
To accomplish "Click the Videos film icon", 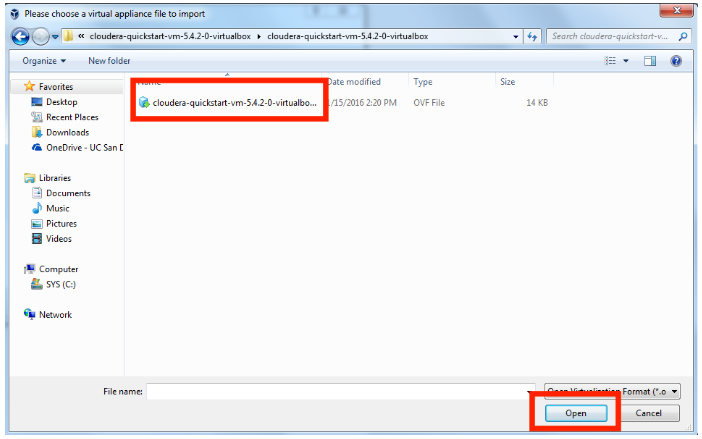I will tap(37, 239).
